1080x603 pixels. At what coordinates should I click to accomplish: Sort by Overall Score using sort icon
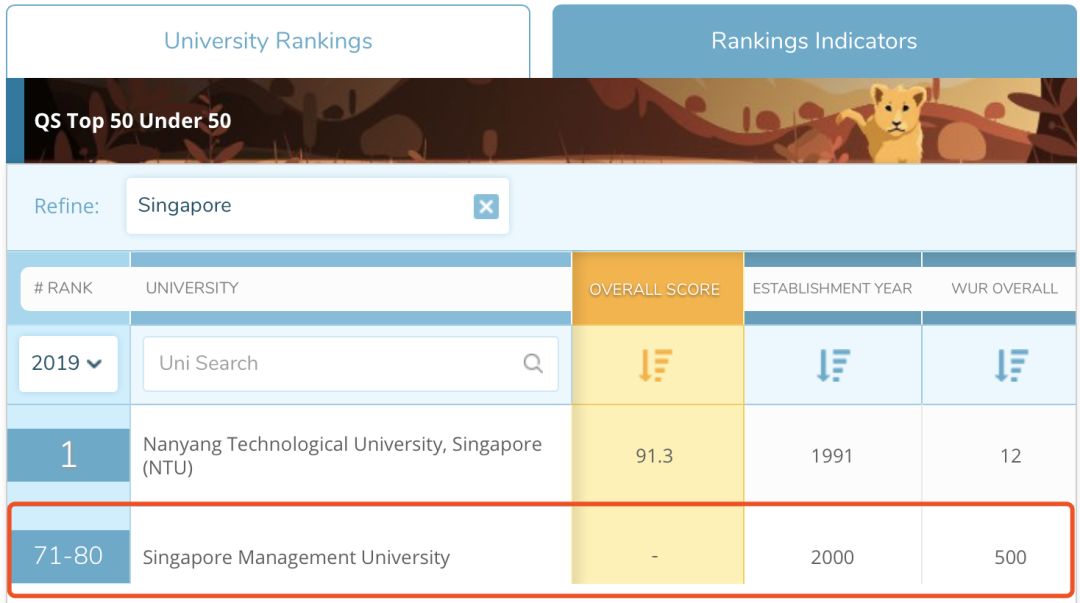(656, 365)
